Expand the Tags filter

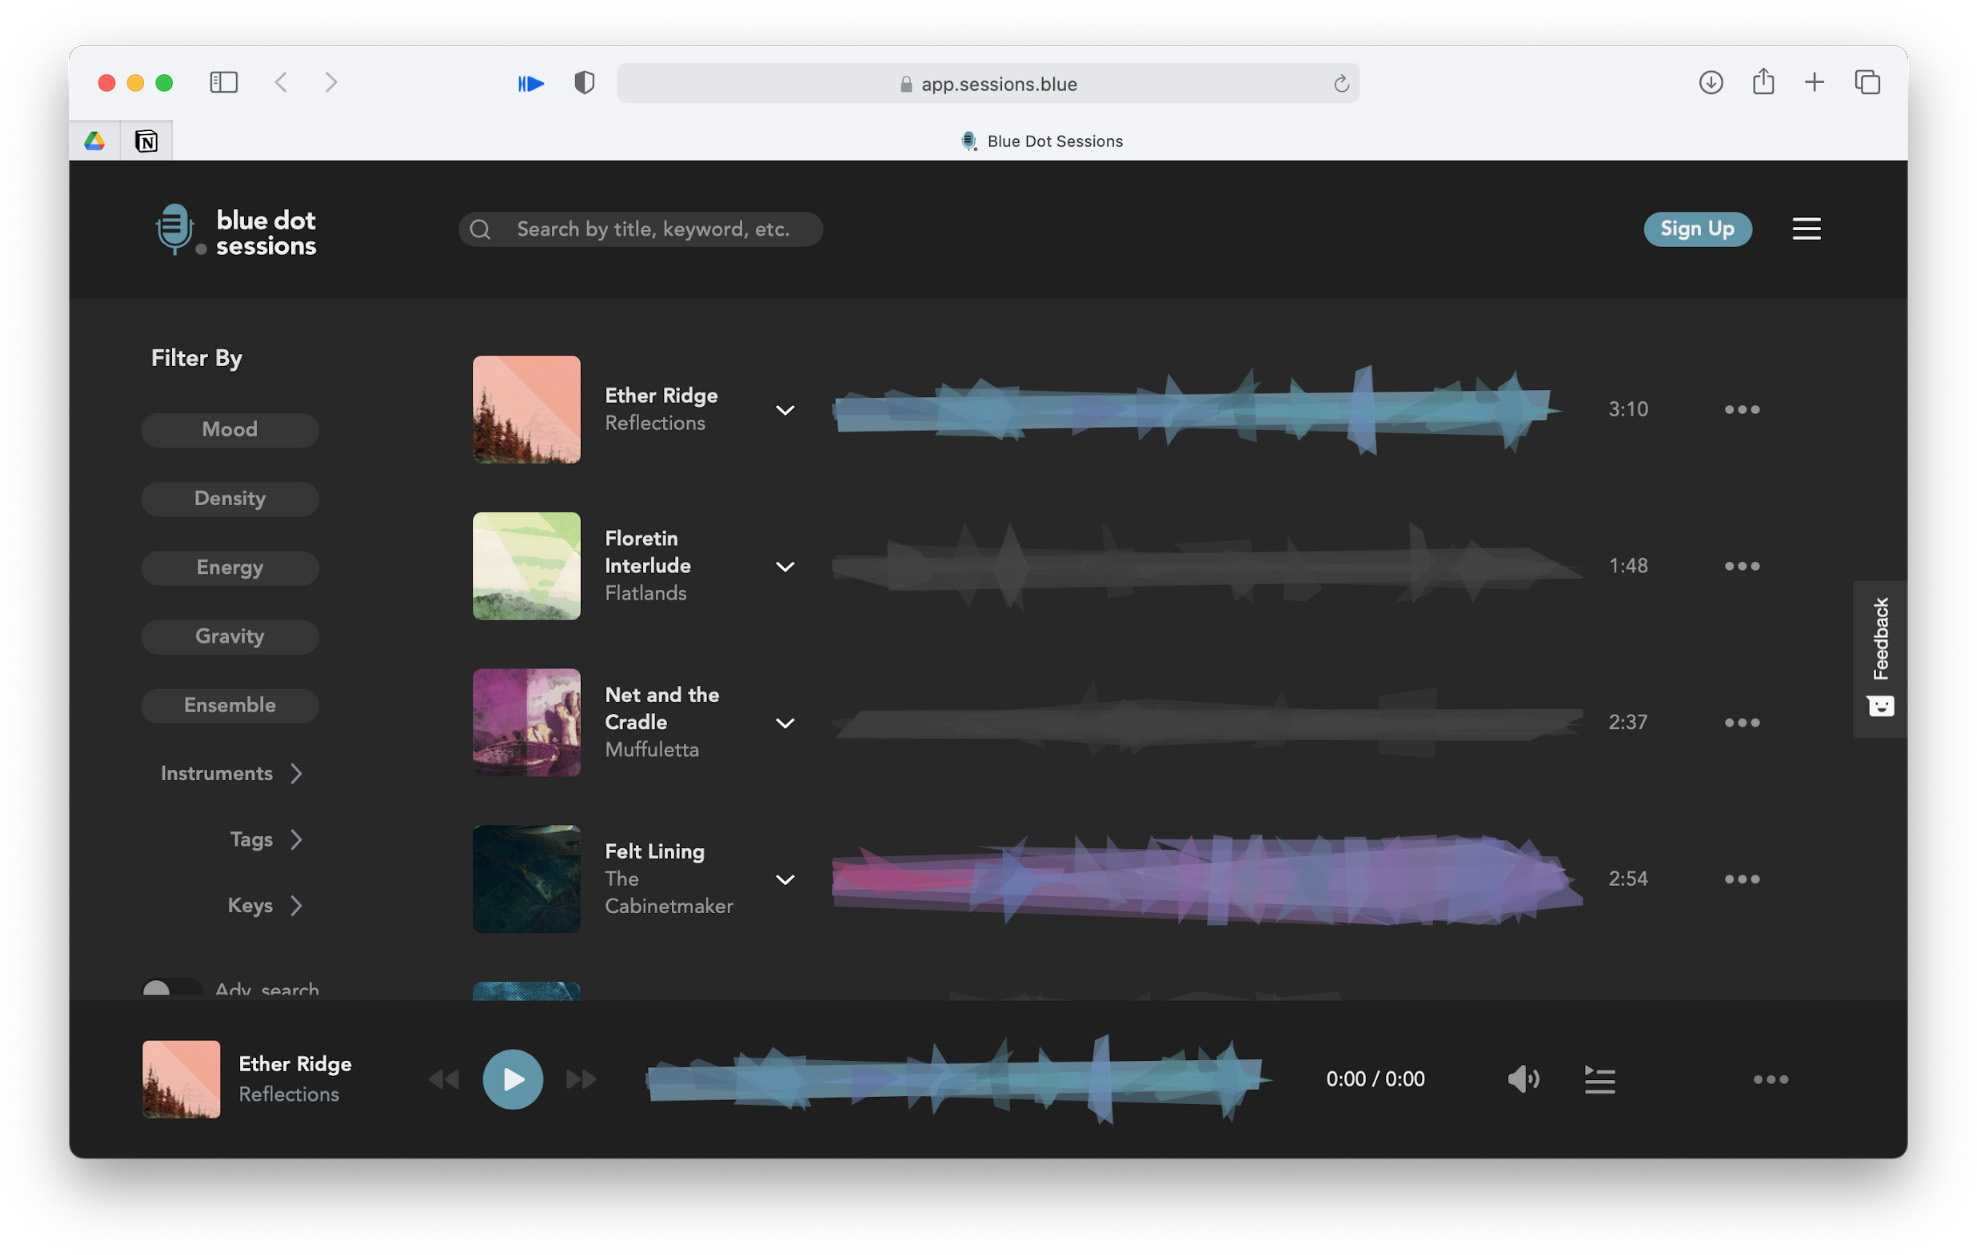[266, 839]
